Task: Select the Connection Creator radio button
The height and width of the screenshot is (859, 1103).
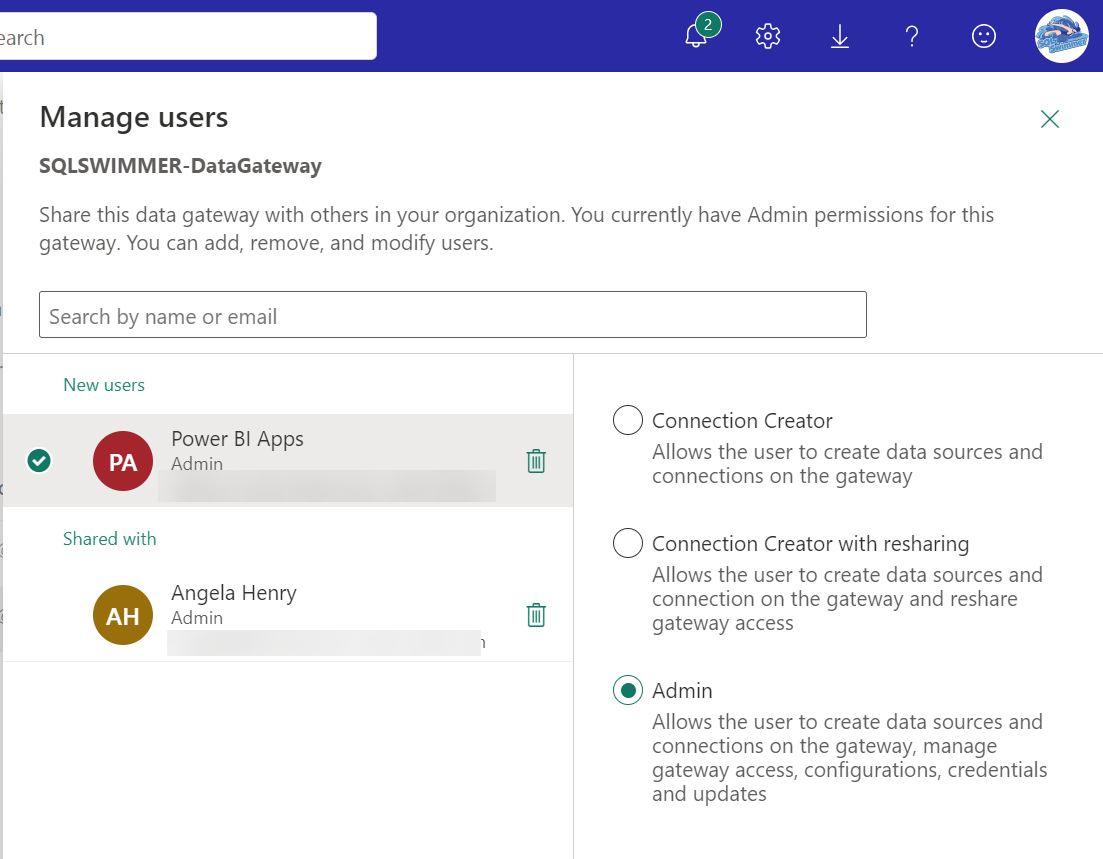Action: click(x=628, y=421)
